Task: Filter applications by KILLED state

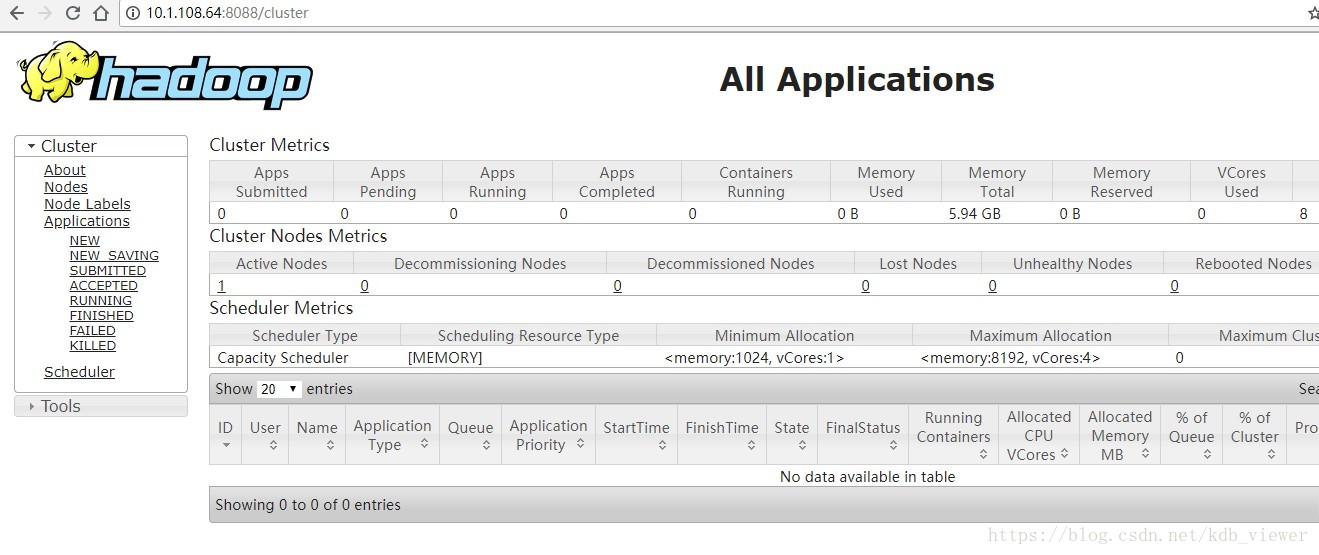Action: (93, 345)
